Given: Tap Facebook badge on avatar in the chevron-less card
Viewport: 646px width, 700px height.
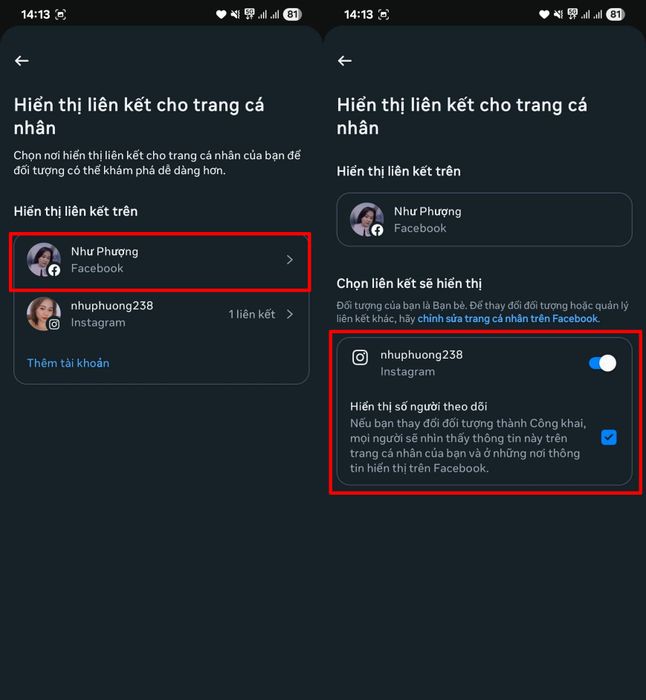Looking at the screenshot, I should 377,230.
